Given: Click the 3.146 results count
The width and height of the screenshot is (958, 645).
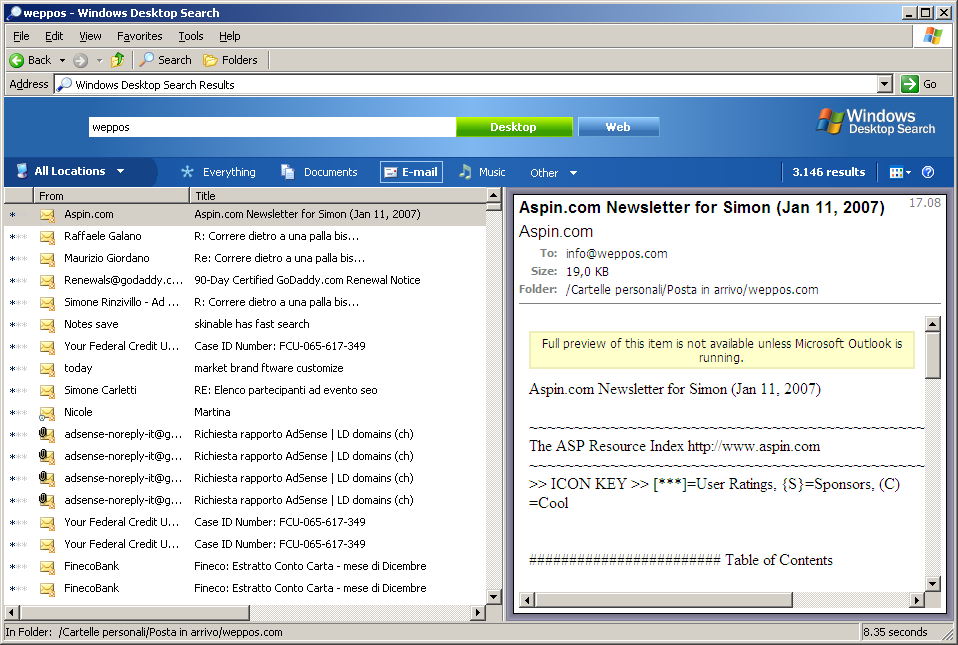Looking at the screenshot, I should click(828, 172).
